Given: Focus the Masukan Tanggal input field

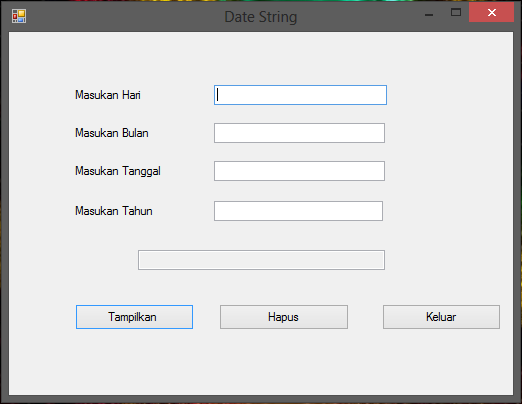Looking at the screenshot, I should click(299, 171).
